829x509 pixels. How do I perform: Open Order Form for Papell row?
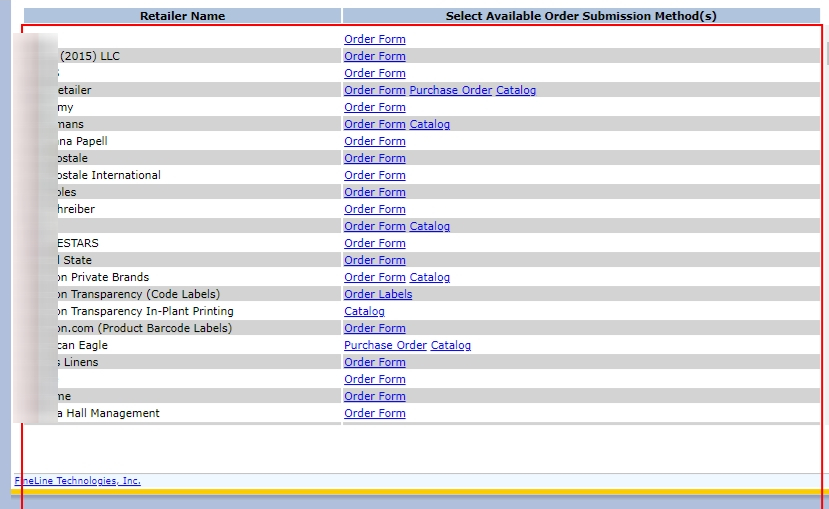click(375, 141)
